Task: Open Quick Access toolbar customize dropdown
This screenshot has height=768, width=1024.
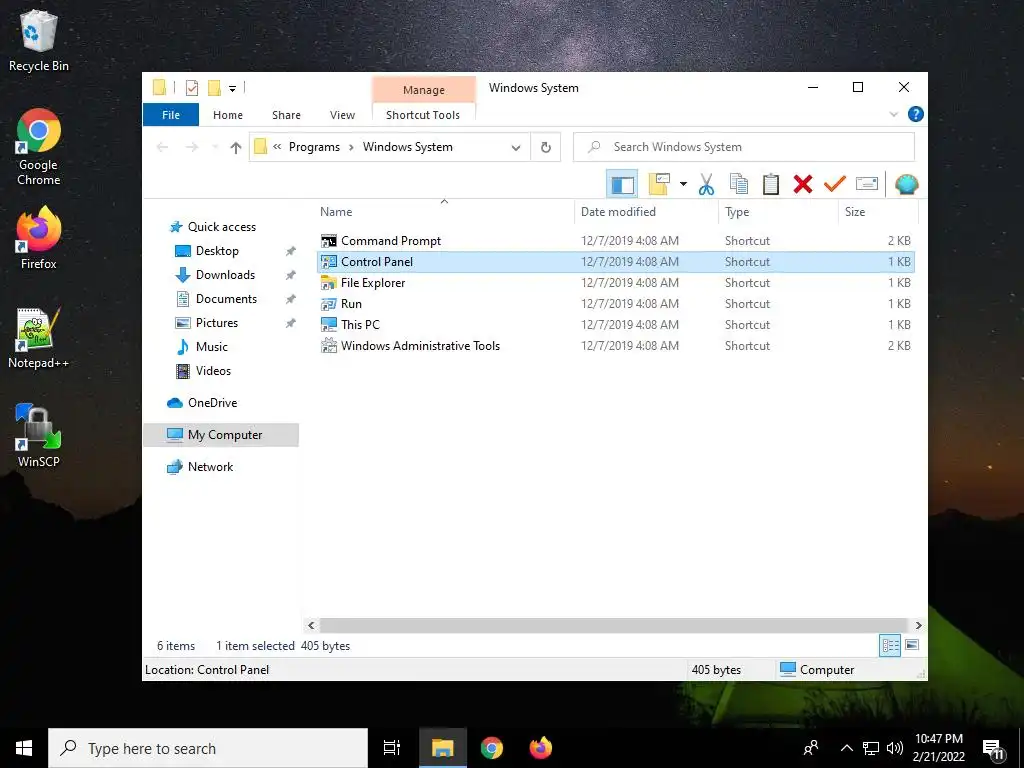Action: tap(232, 88)
